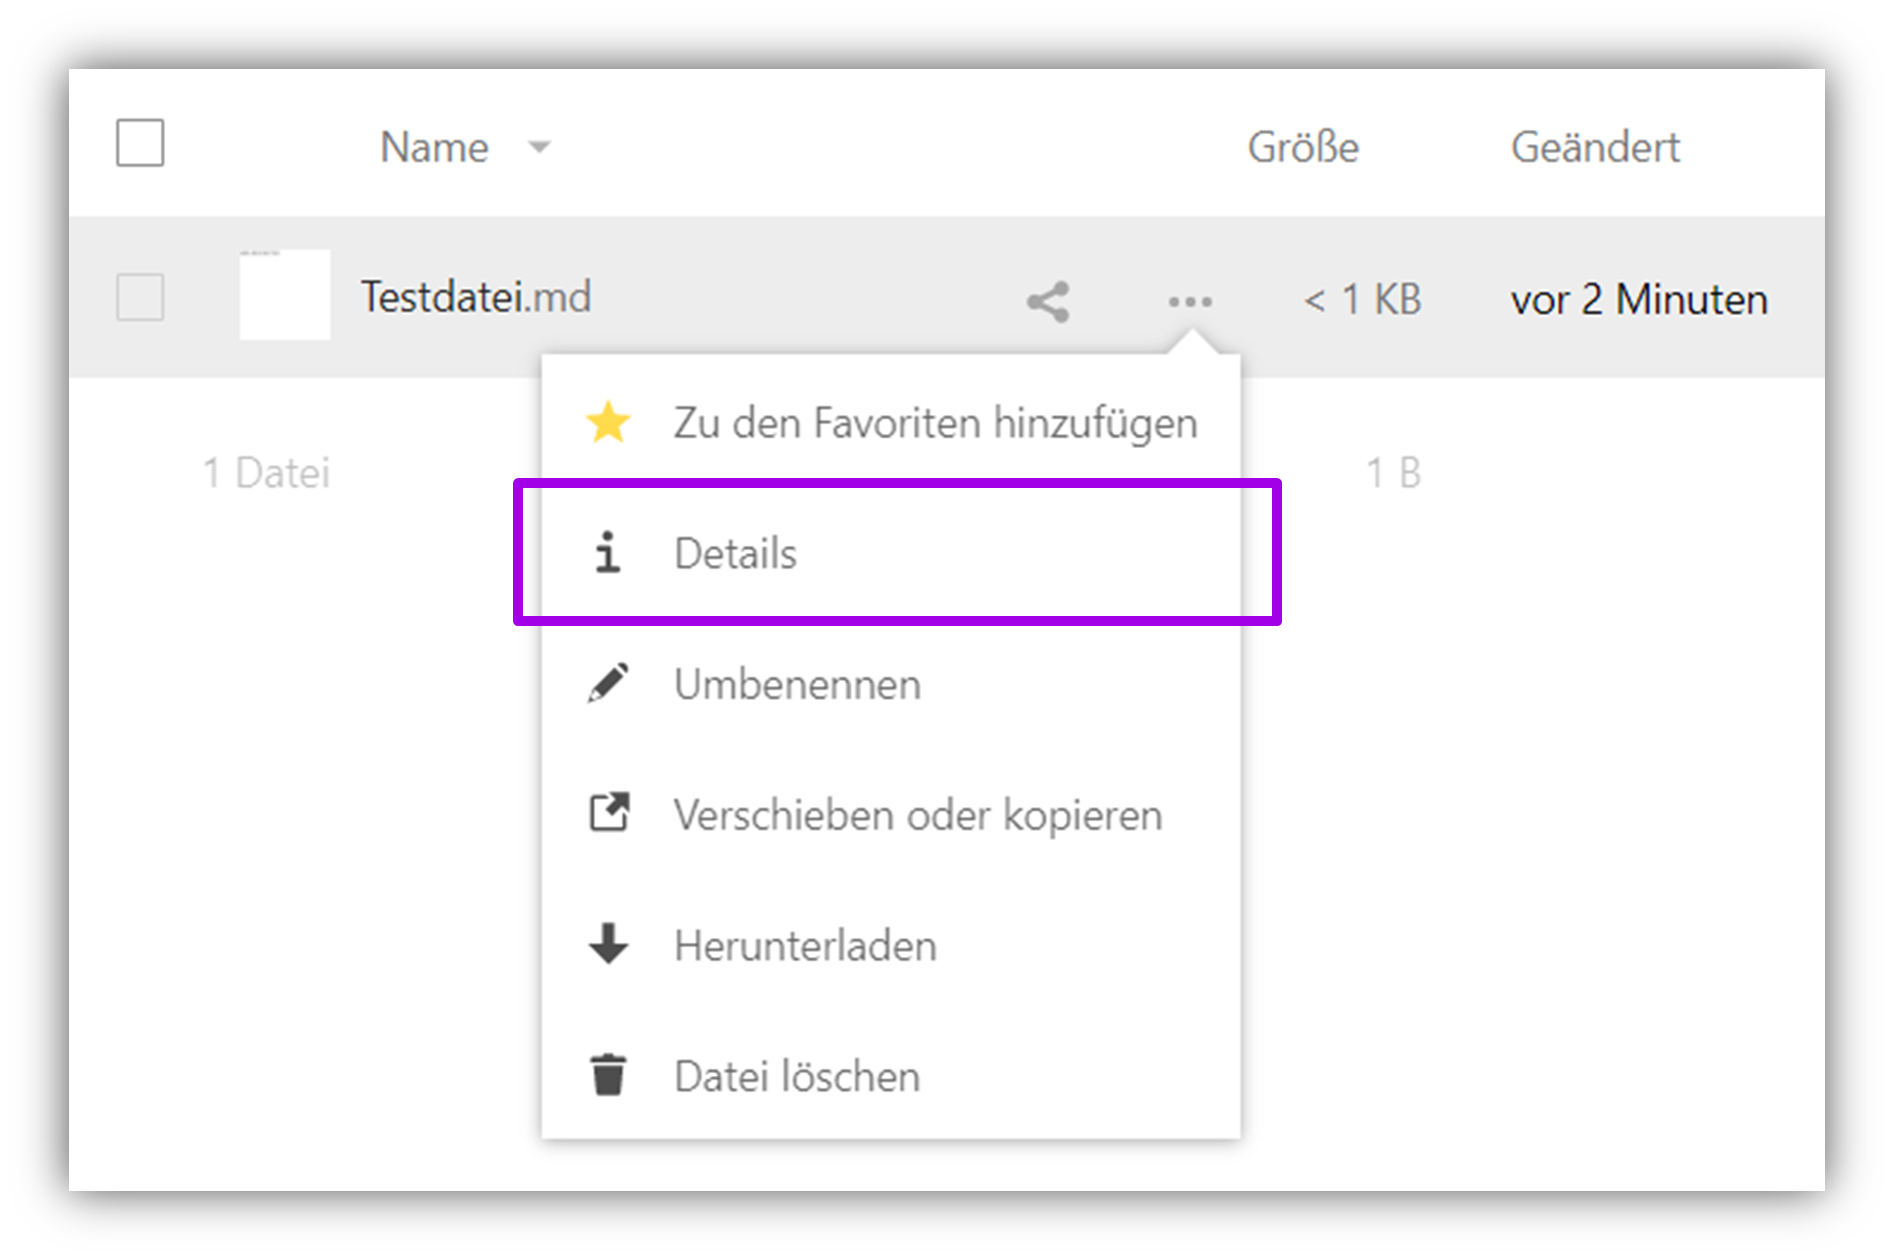The image size is (1894, 1260).
Task: Click the share icon for Testdatei.md
Action: (1048, 301)
